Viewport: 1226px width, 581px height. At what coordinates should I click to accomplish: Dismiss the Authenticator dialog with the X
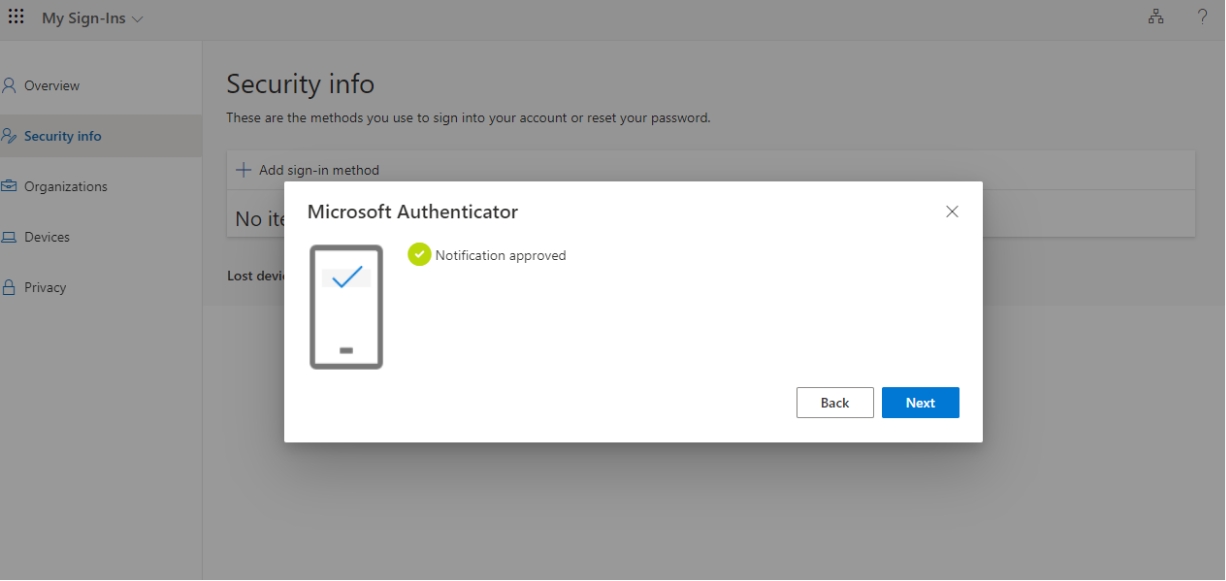[951, 211]
